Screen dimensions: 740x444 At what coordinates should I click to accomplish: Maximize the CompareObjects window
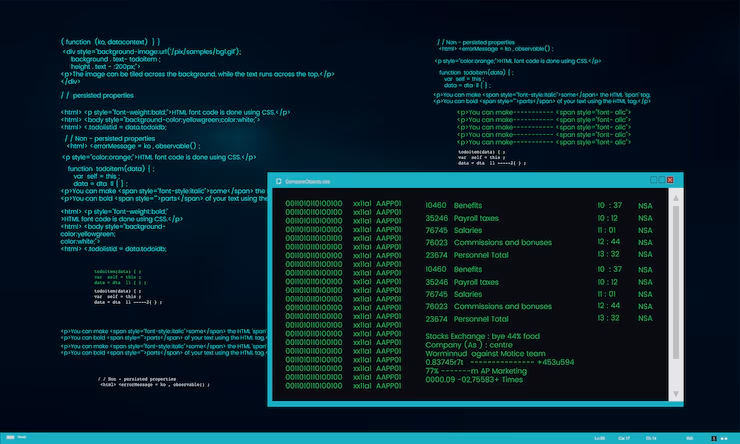click(662, 180)
